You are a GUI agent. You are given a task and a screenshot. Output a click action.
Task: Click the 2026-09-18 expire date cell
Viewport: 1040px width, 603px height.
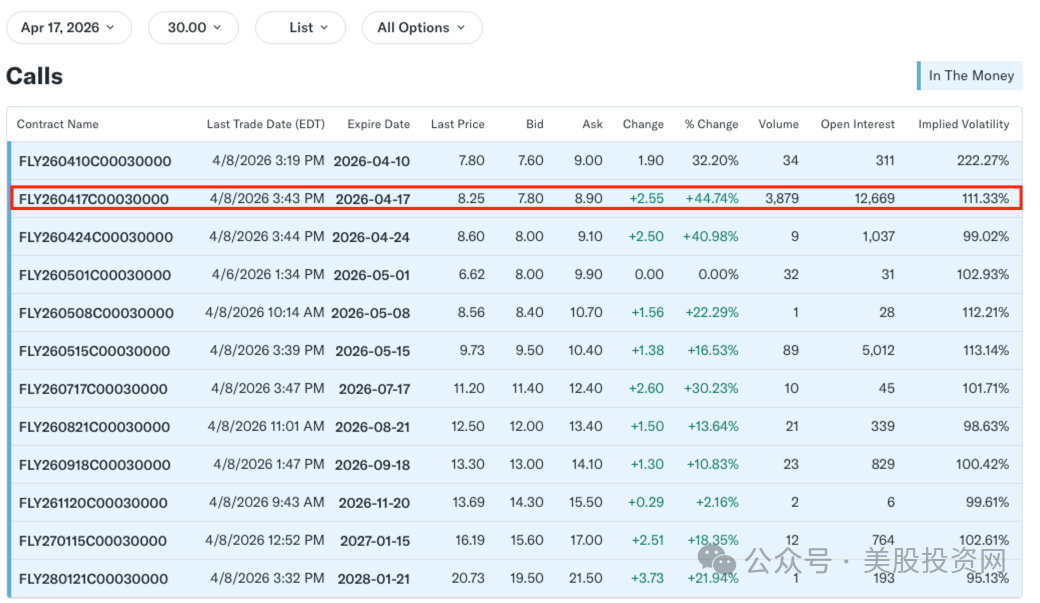(x=372, y=465)
